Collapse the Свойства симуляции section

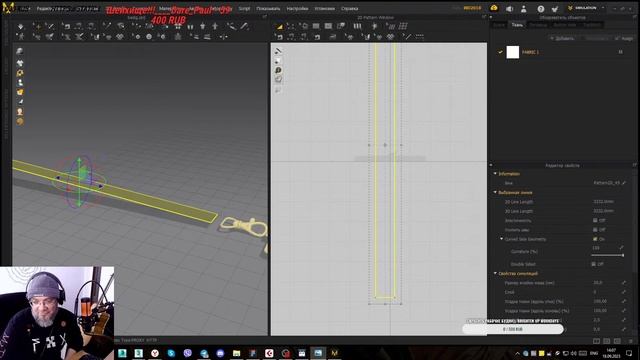pos(495,273)
